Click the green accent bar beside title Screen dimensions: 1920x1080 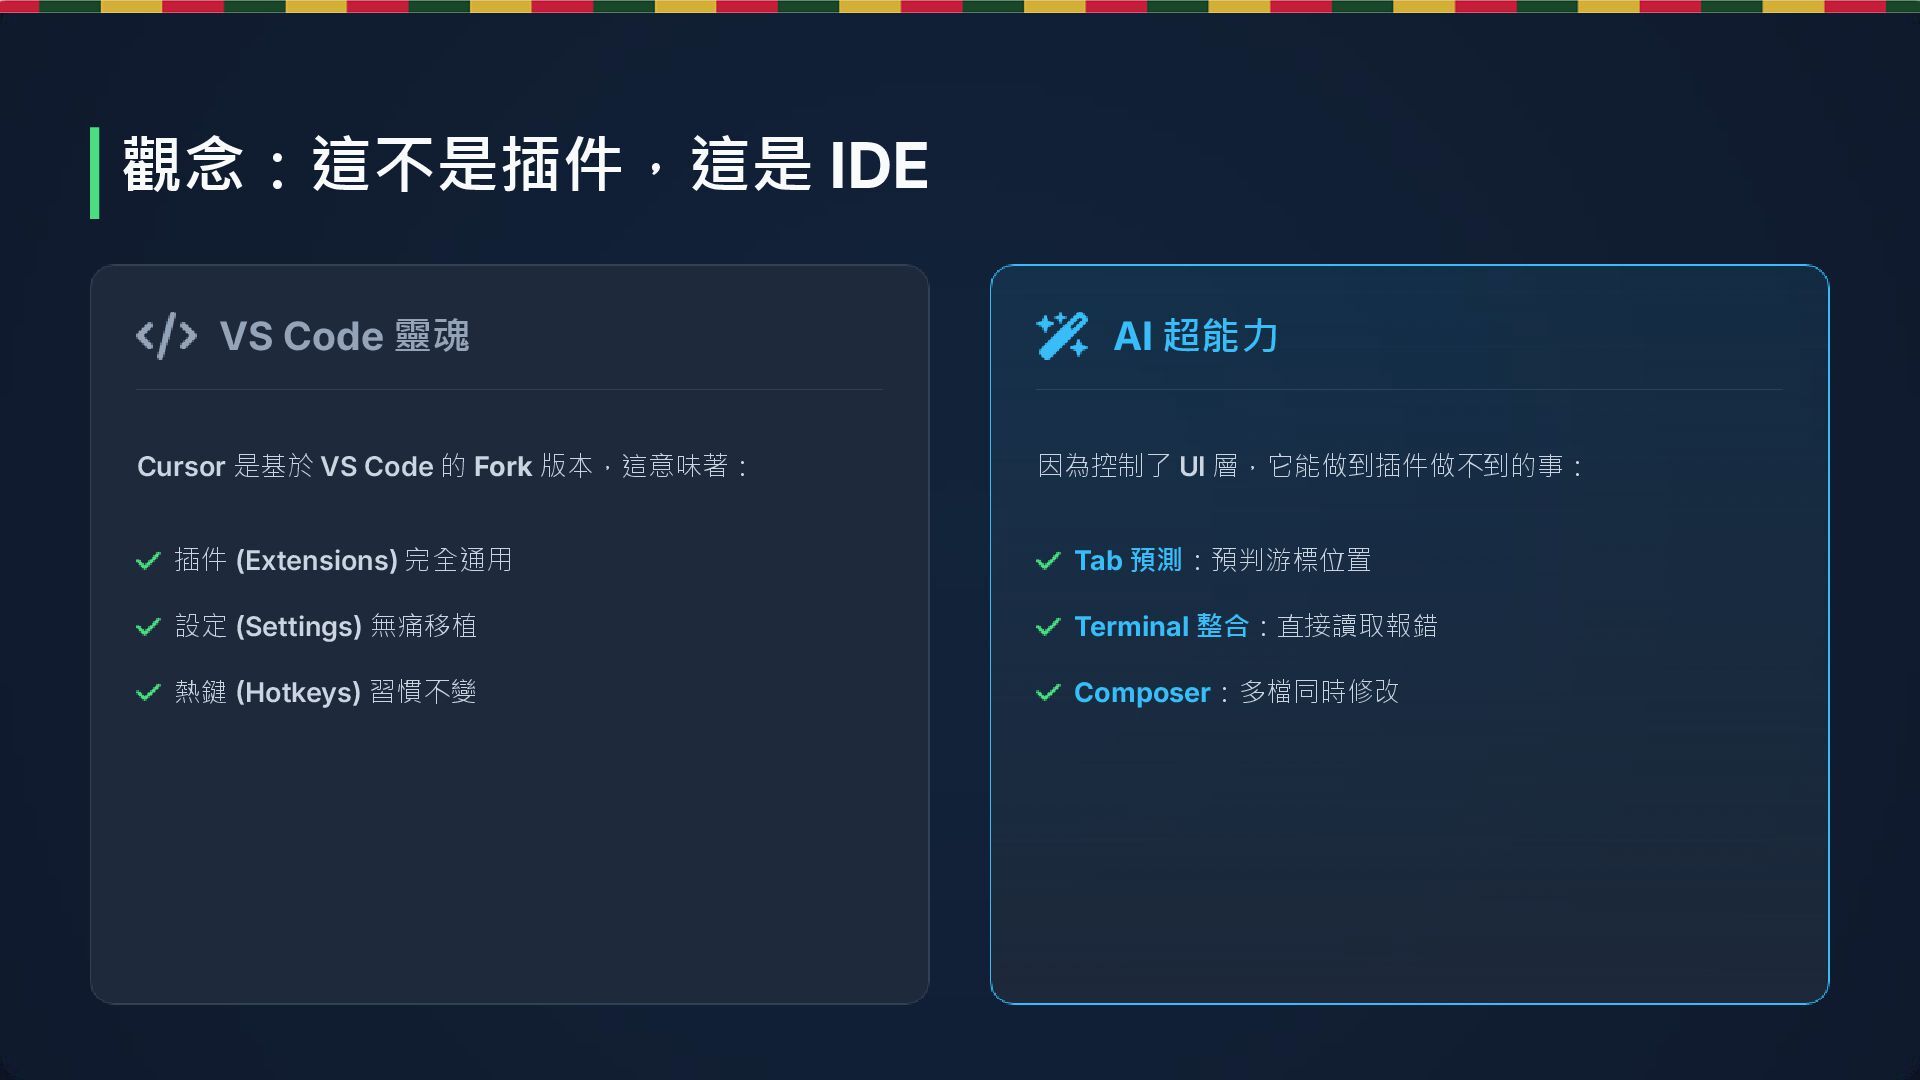pyautogui.click(x=95, y=172)
